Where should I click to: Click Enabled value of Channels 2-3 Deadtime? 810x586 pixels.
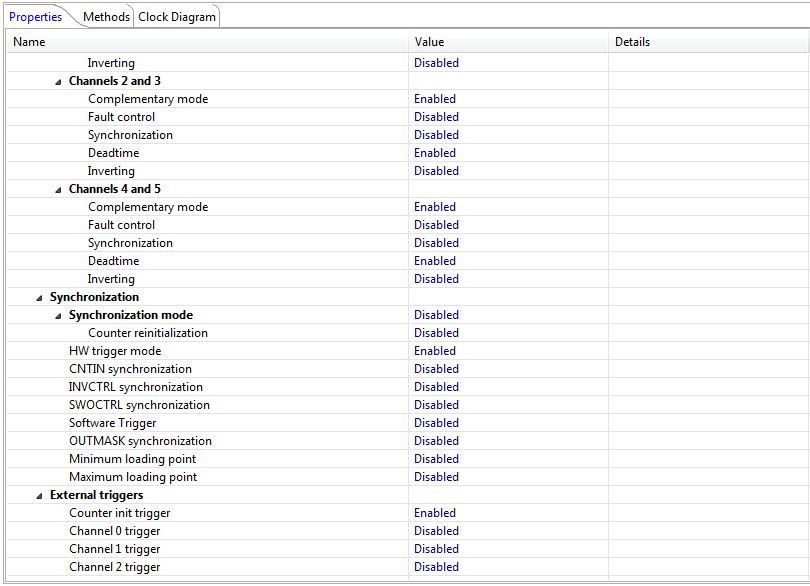click(x=435, y=153)
